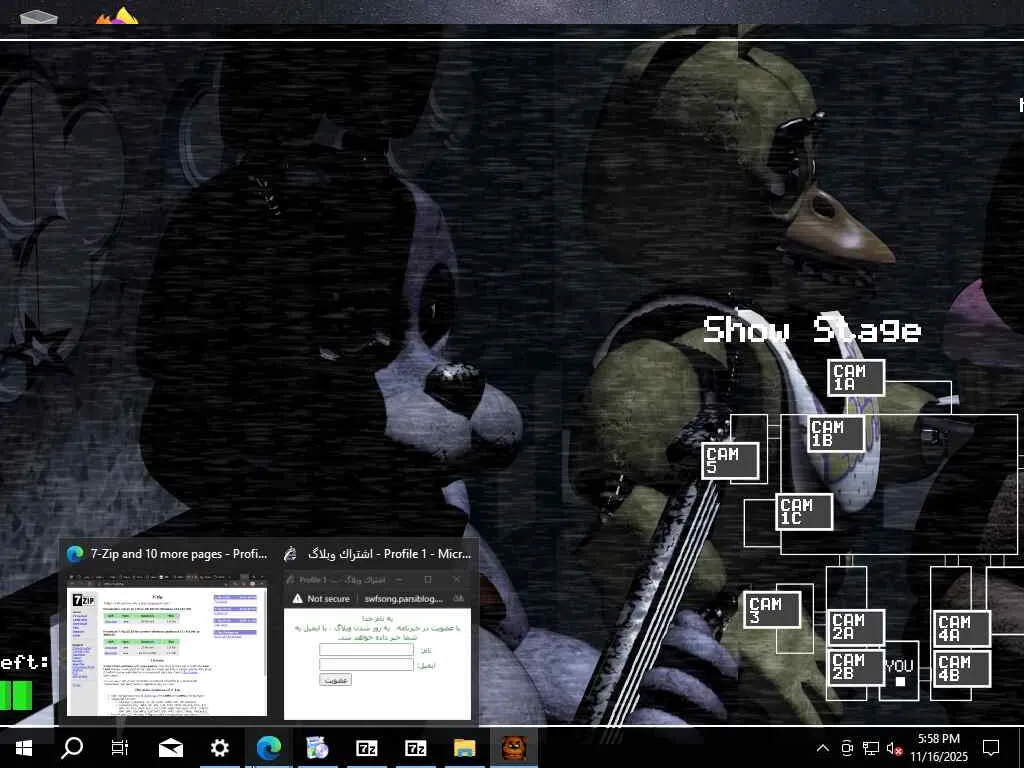Click the Meet Now tray icon
Viewport: 1024px width, 768px height.
[847, 748]
